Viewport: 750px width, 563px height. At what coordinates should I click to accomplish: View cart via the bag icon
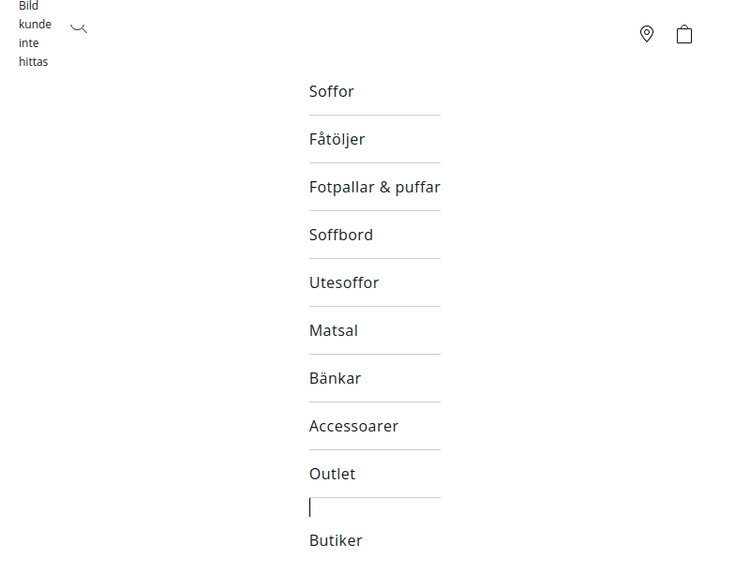pos(684,34)
